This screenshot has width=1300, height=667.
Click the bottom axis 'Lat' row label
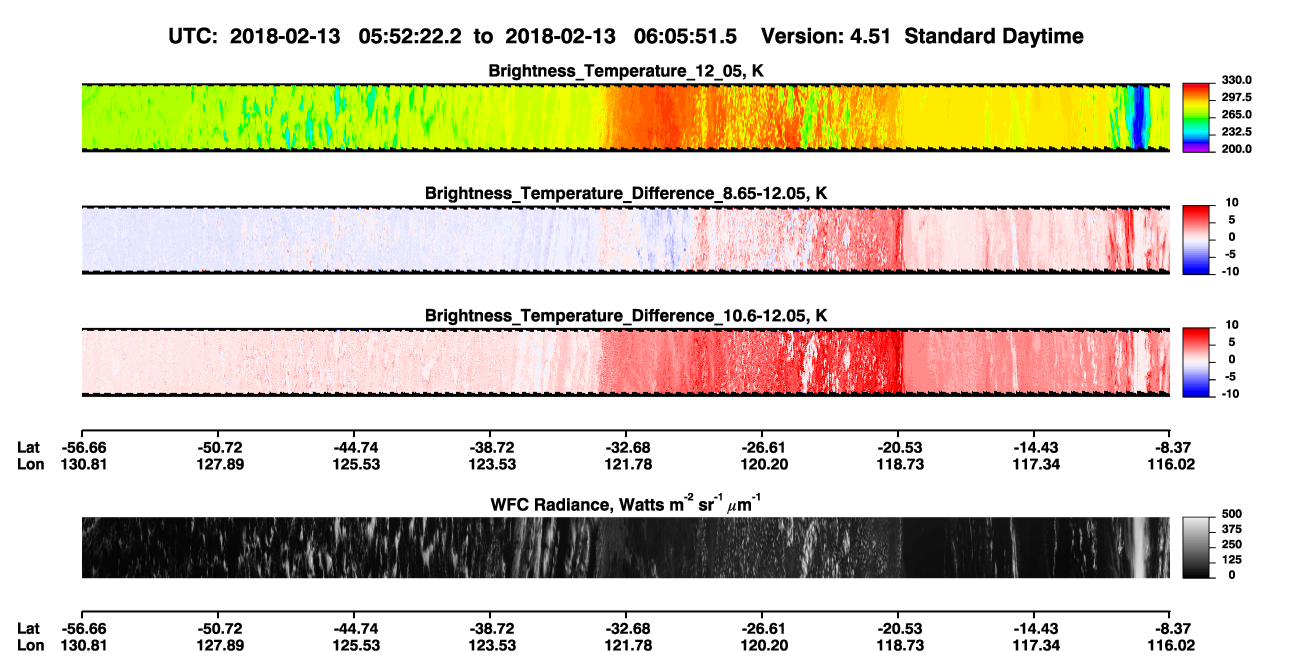pos(29,628)
